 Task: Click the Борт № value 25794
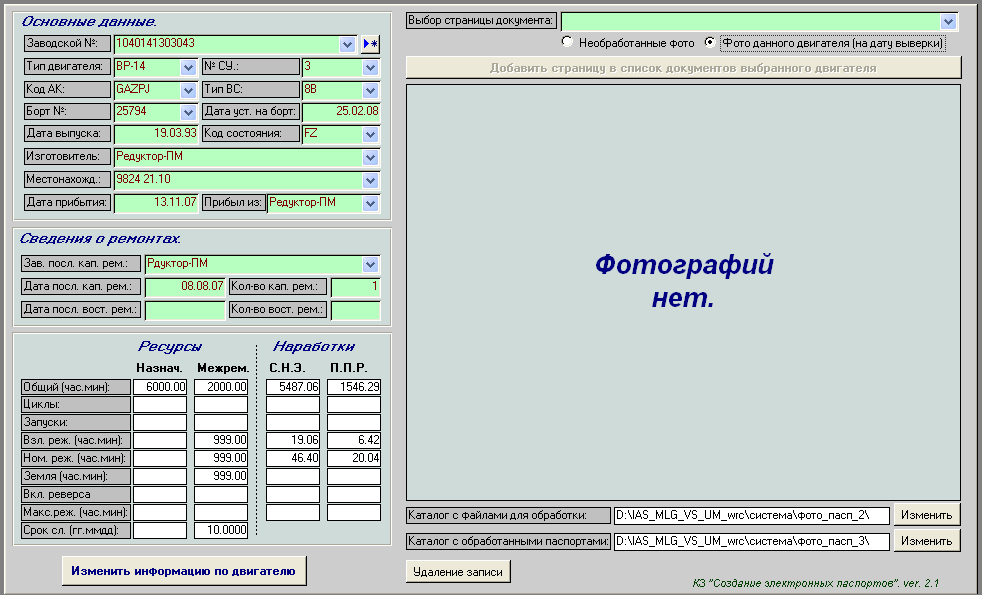(x=132, y=111)
